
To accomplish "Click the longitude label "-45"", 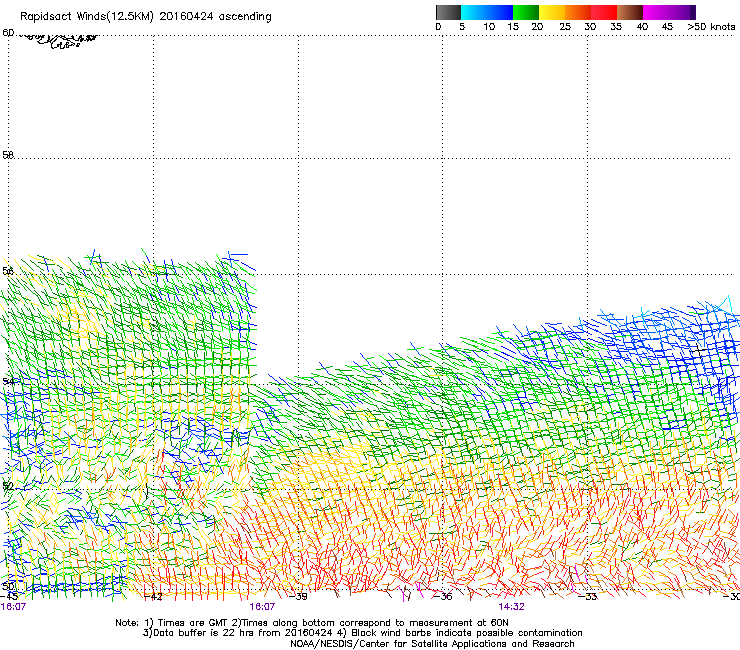I will pos(9,596).
